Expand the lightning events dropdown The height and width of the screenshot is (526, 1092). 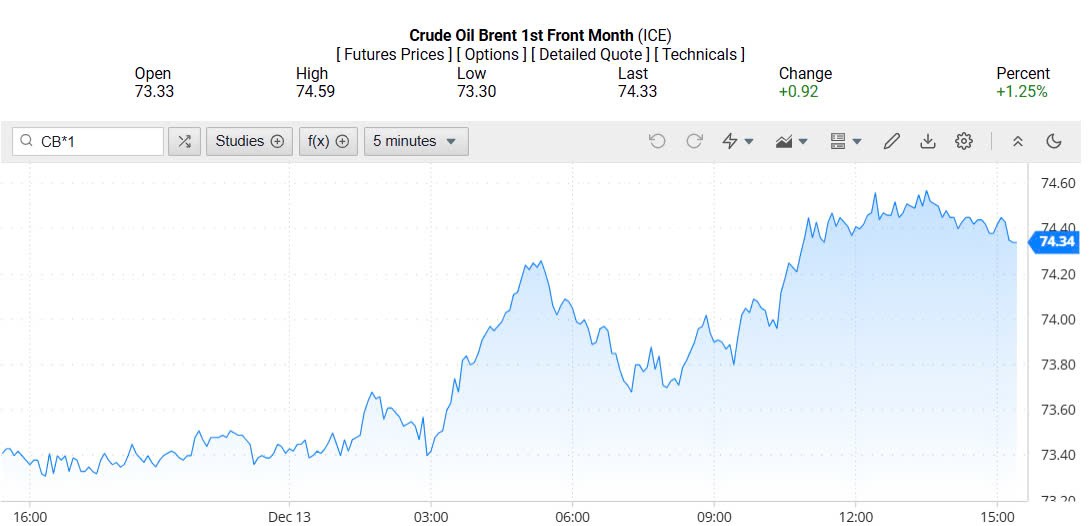[x=738, y=141]
